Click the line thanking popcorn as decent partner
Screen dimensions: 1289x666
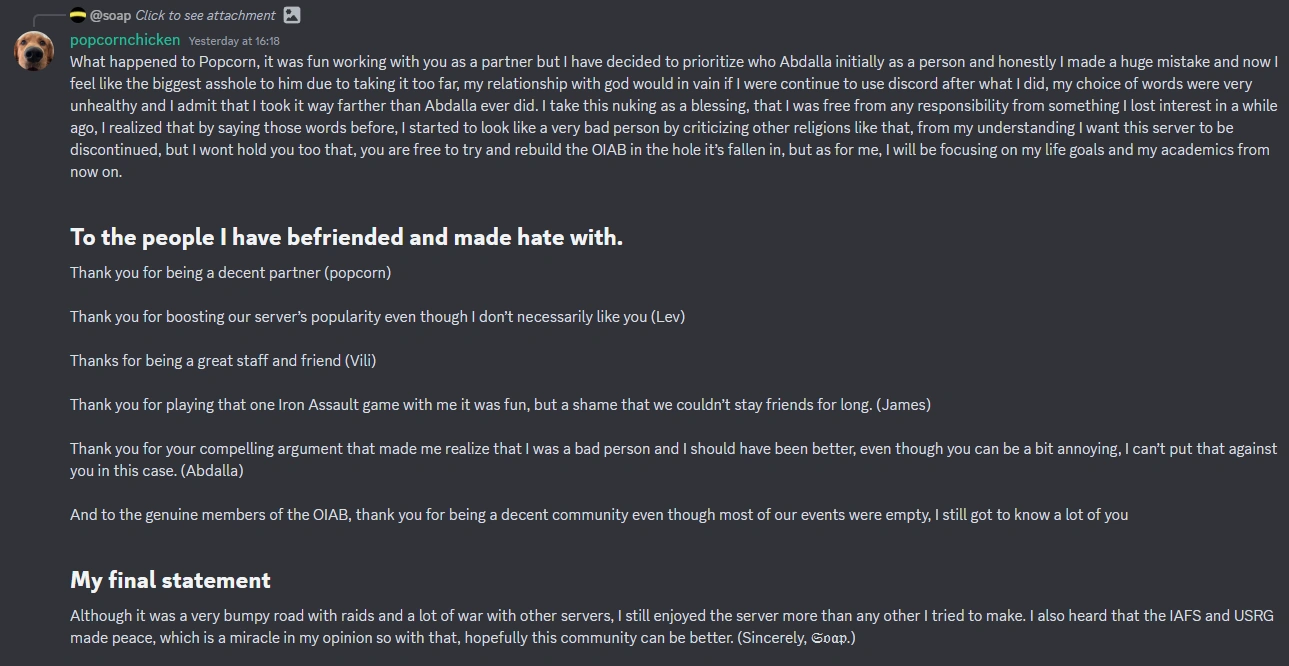[x=230, y=272]
